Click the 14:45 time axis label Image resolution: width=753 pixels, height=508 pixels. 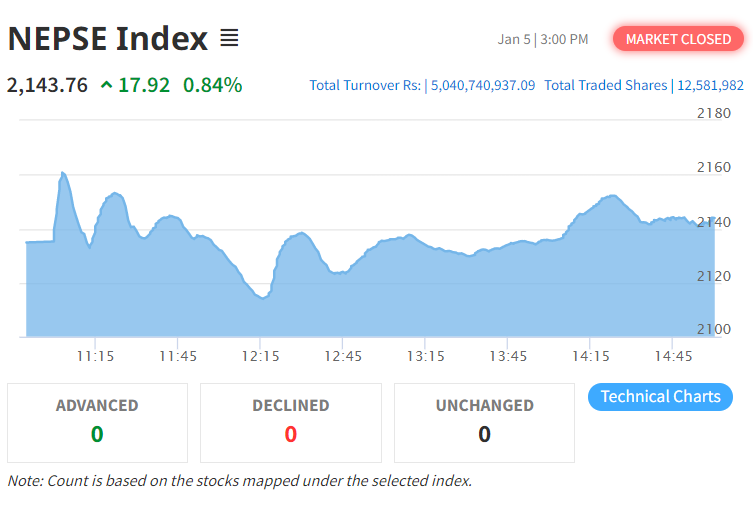[674, 356]
